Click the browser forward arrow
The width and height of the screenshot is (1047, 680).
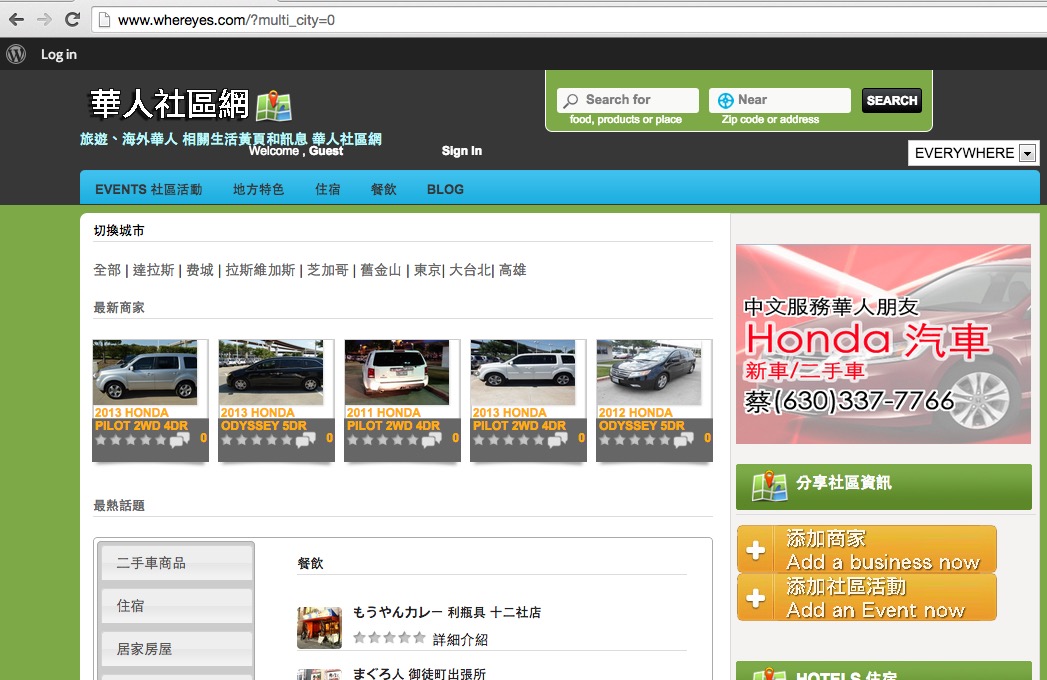(x=44, y=19)
